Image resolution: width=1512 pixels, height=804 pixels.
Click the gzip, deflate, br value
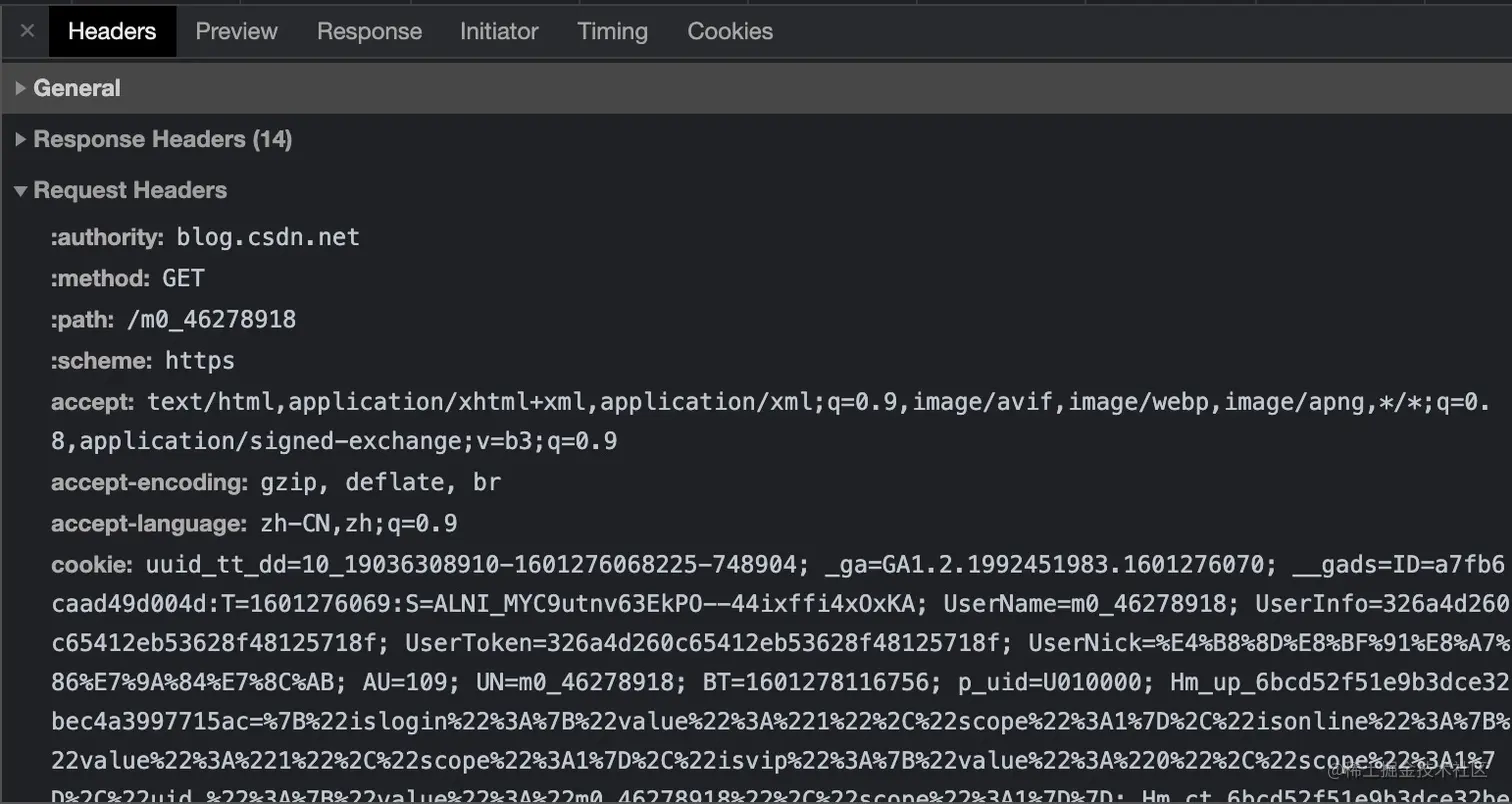(380, 483)
